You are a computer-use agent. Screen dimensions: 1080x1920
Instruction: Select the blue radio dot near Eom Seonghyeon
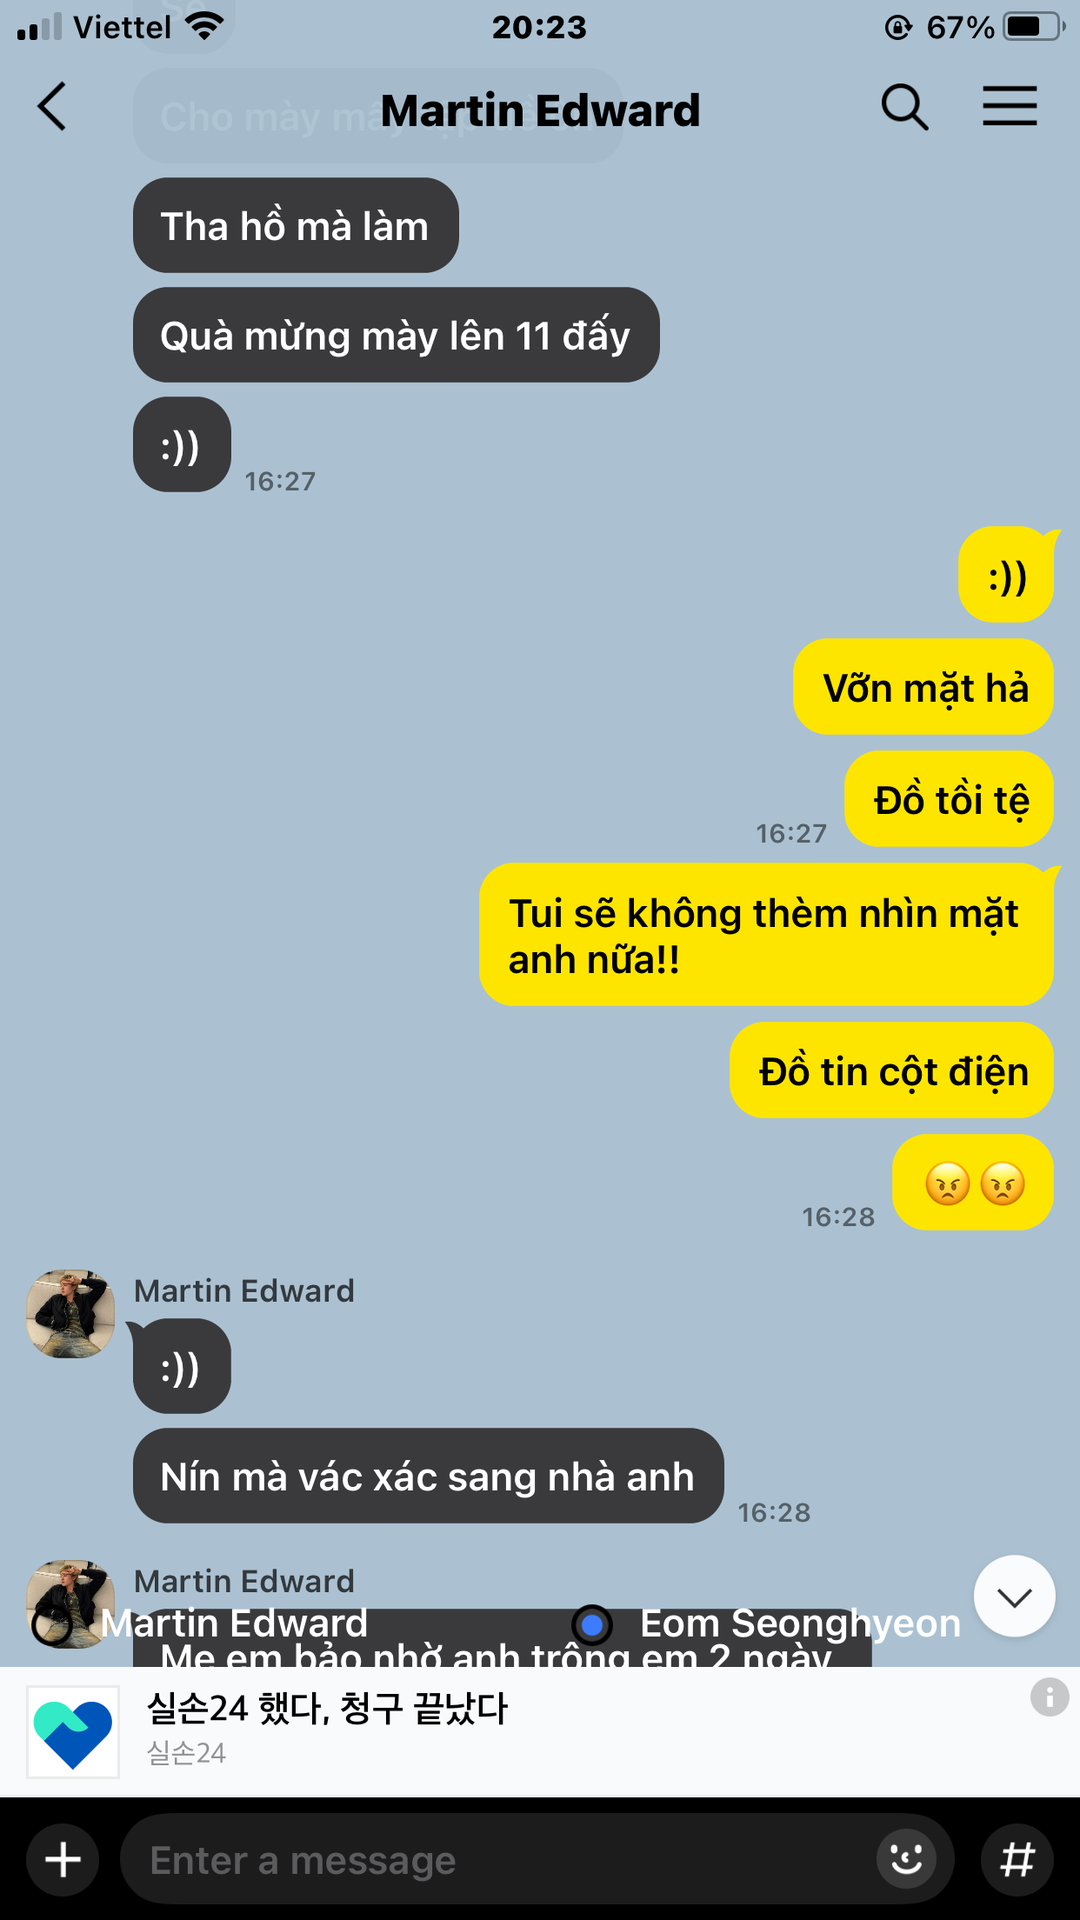click(x=592, y=1625)
